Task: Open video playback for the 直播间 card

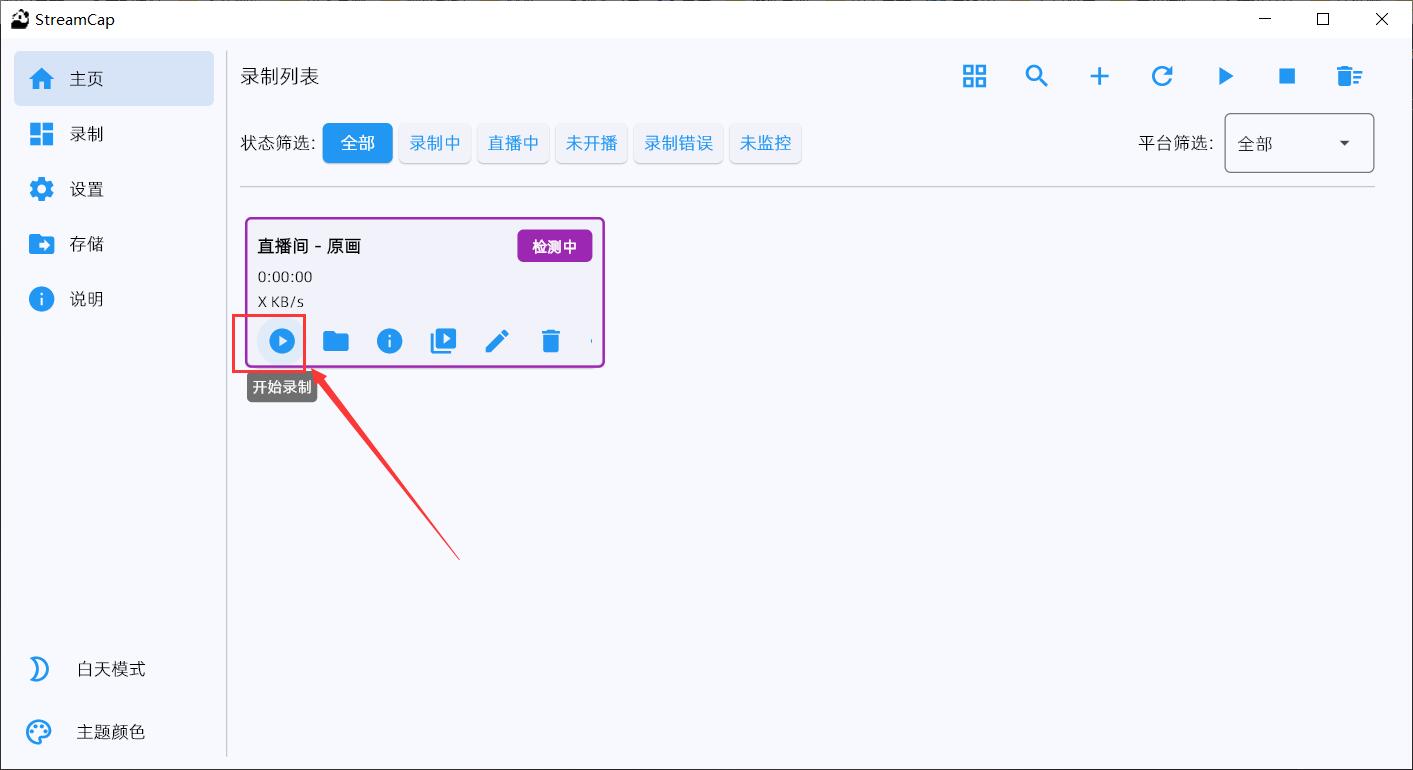Action: pos(443,341)
